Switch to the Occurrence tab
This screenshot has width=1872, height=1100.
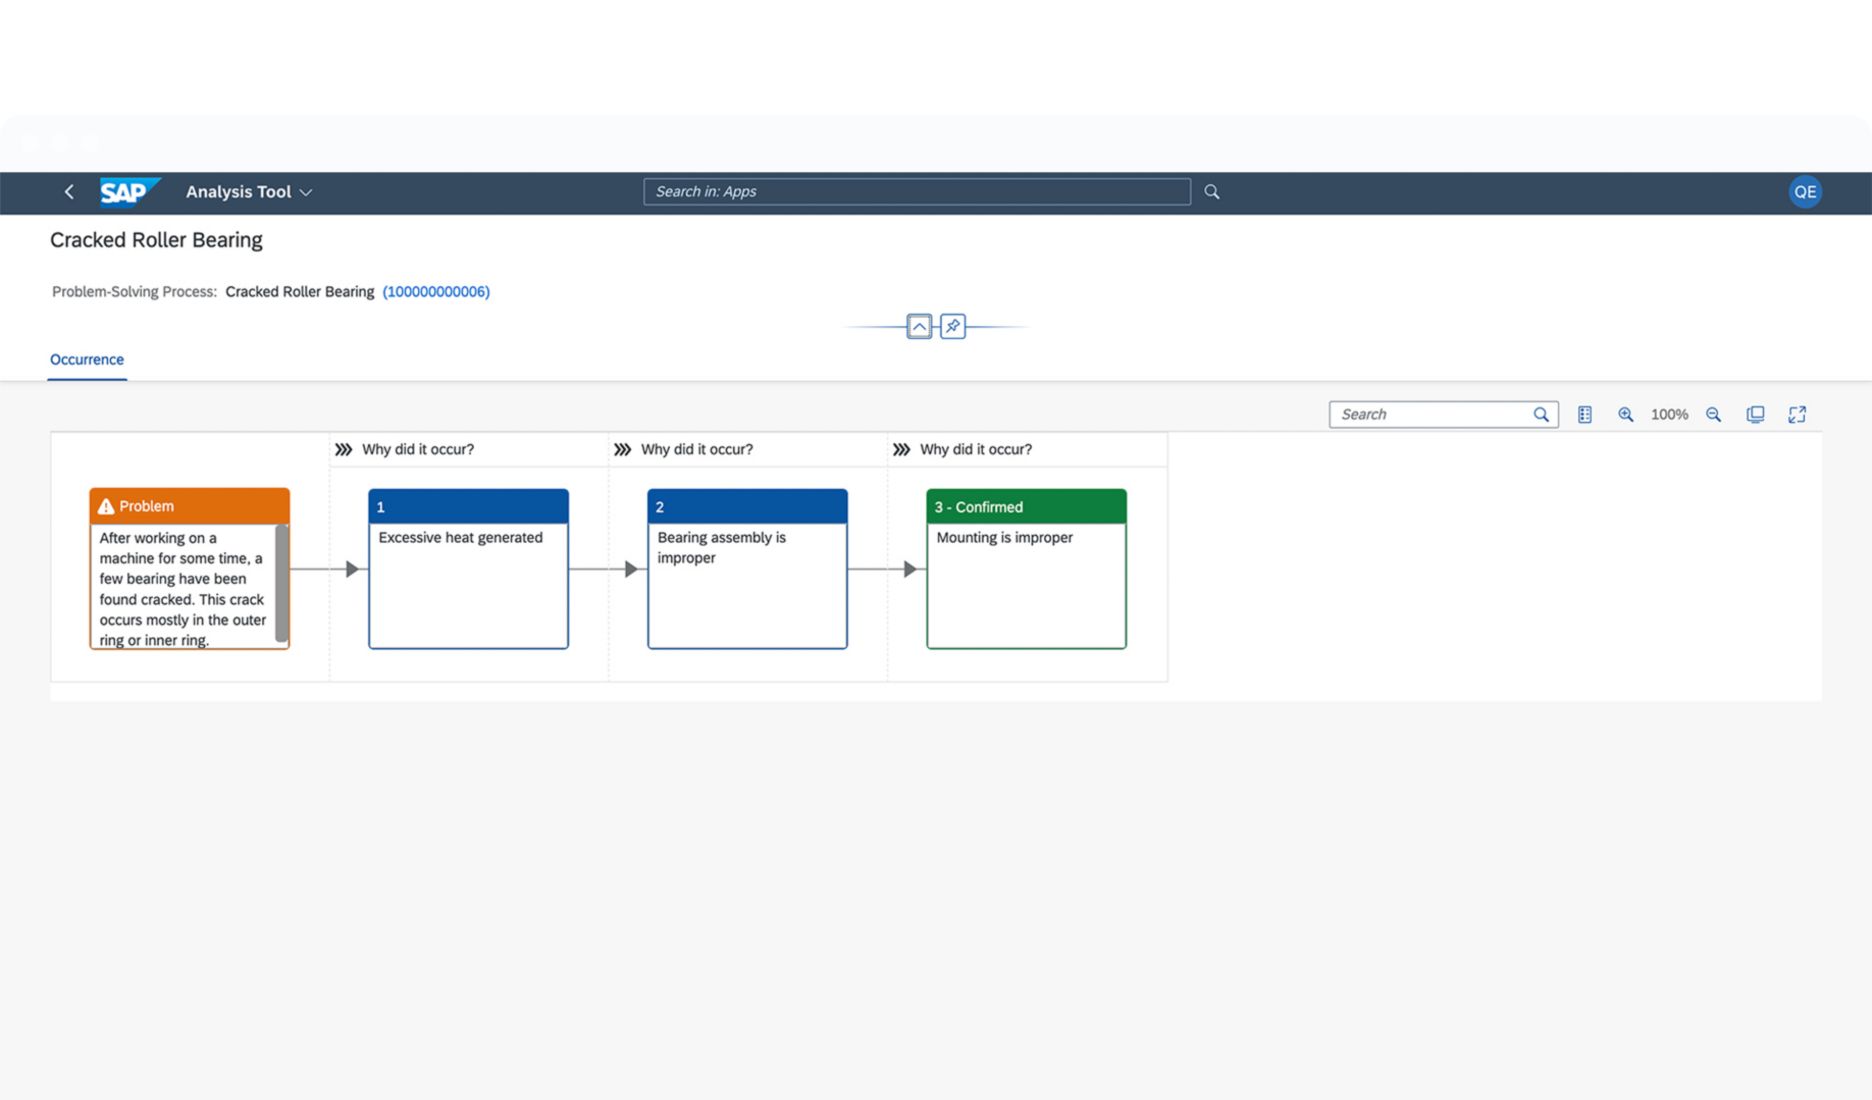(86, 359)
